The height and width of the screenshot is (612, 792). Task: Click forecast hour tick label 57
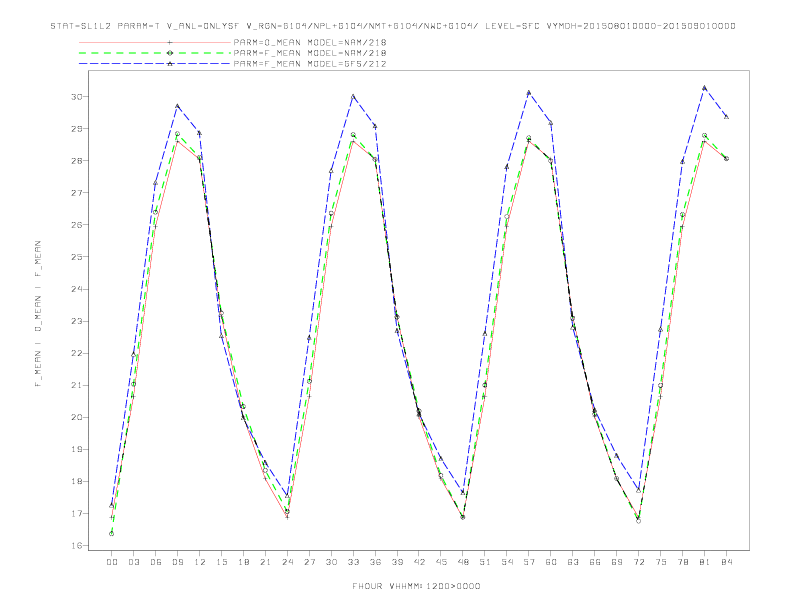[529, 562]
